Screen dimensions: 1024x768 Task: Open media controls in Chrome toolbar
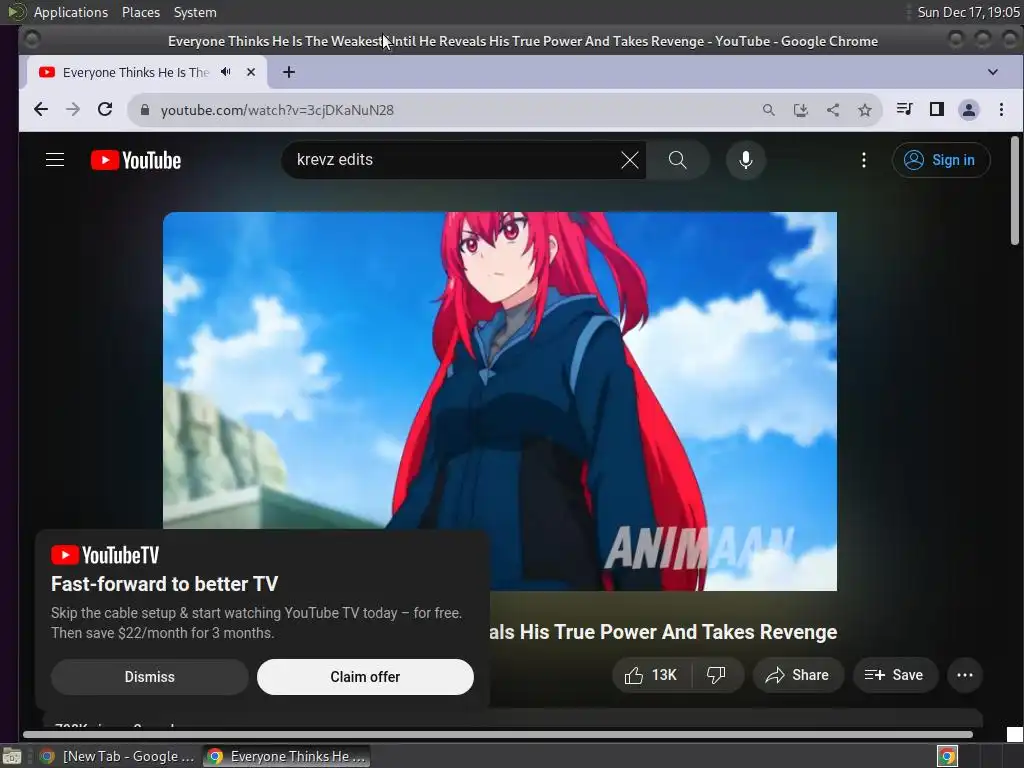point(904,109)
